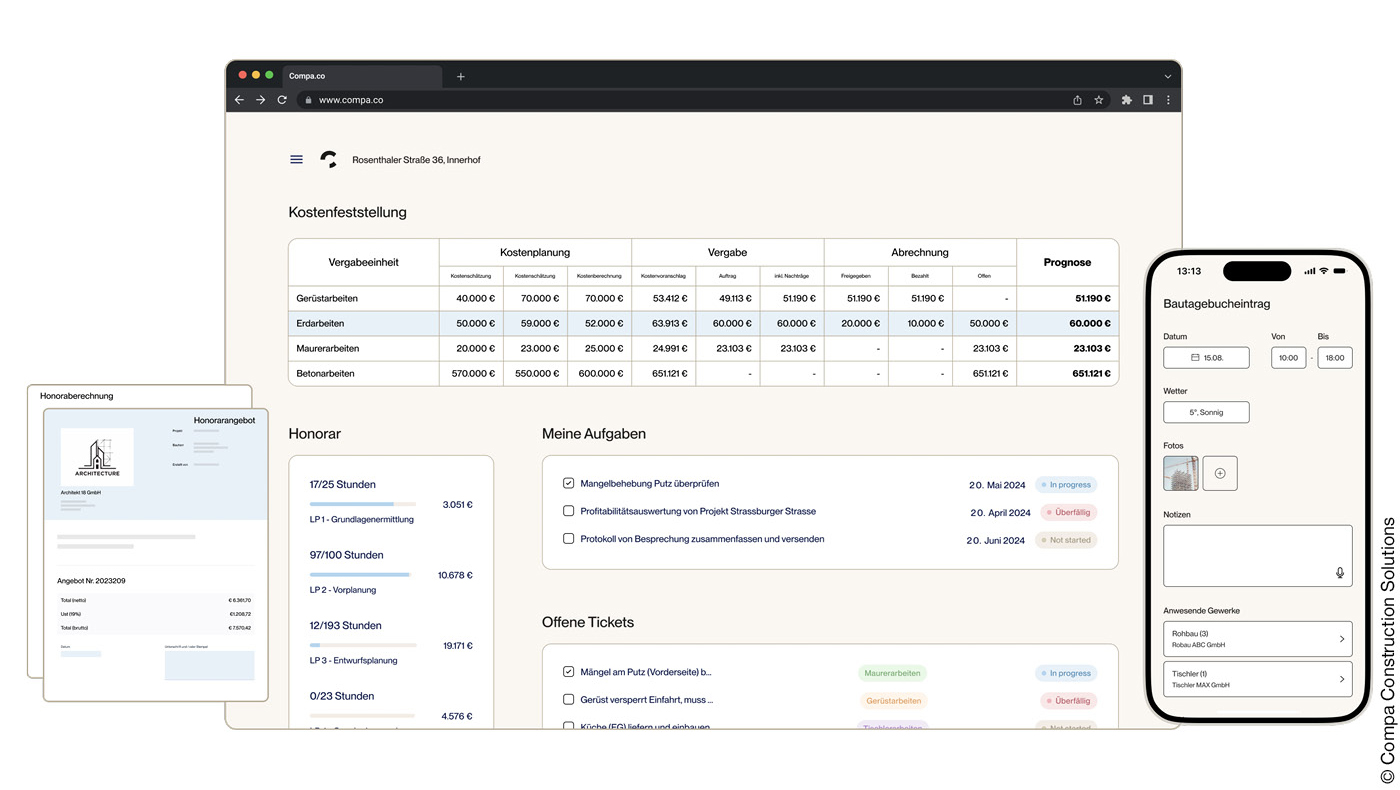Viewport: 1400px width, 790px height.
Task: Click the Kostenplanung column header
Action: point(535,252)
